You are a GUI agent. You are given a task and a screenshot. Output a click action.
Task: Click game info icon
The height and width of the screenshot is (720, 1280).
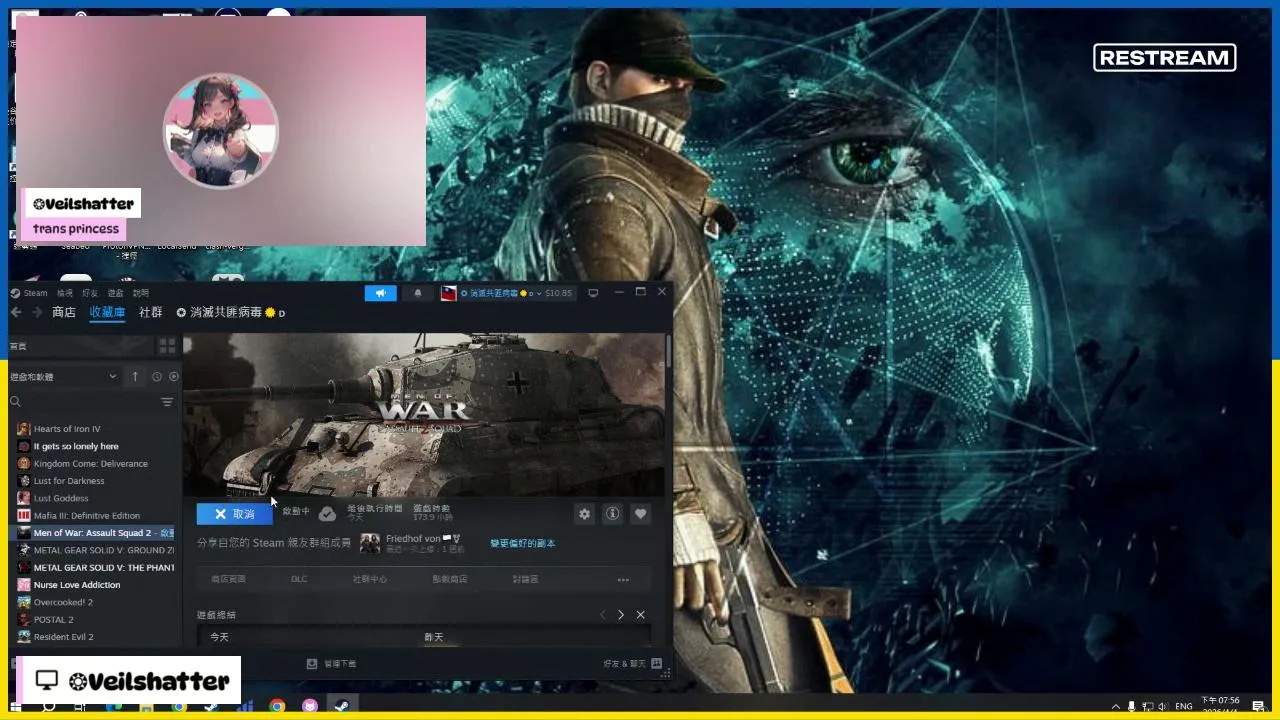(612, 514)
